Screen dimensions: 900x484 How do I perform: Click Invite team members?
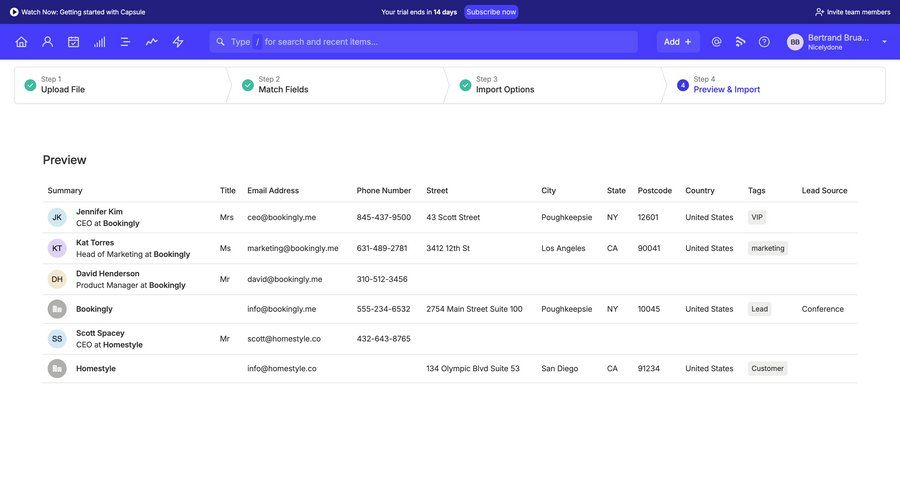(852, 12)
